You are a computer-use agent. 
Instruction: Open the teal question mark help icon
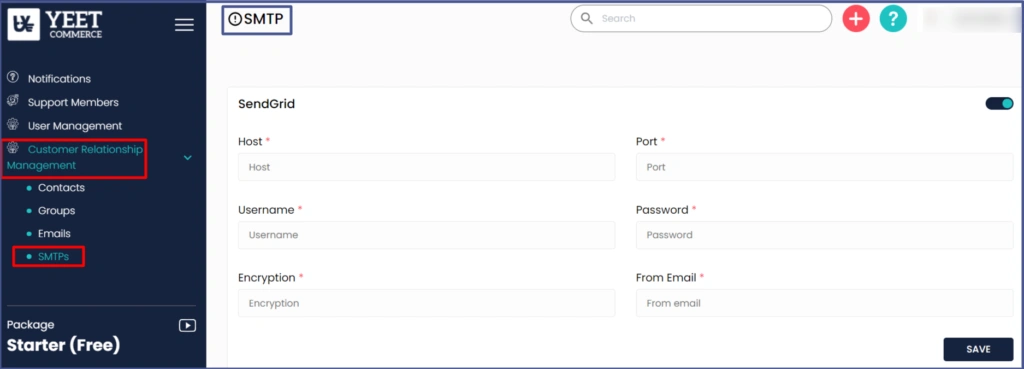893,19
